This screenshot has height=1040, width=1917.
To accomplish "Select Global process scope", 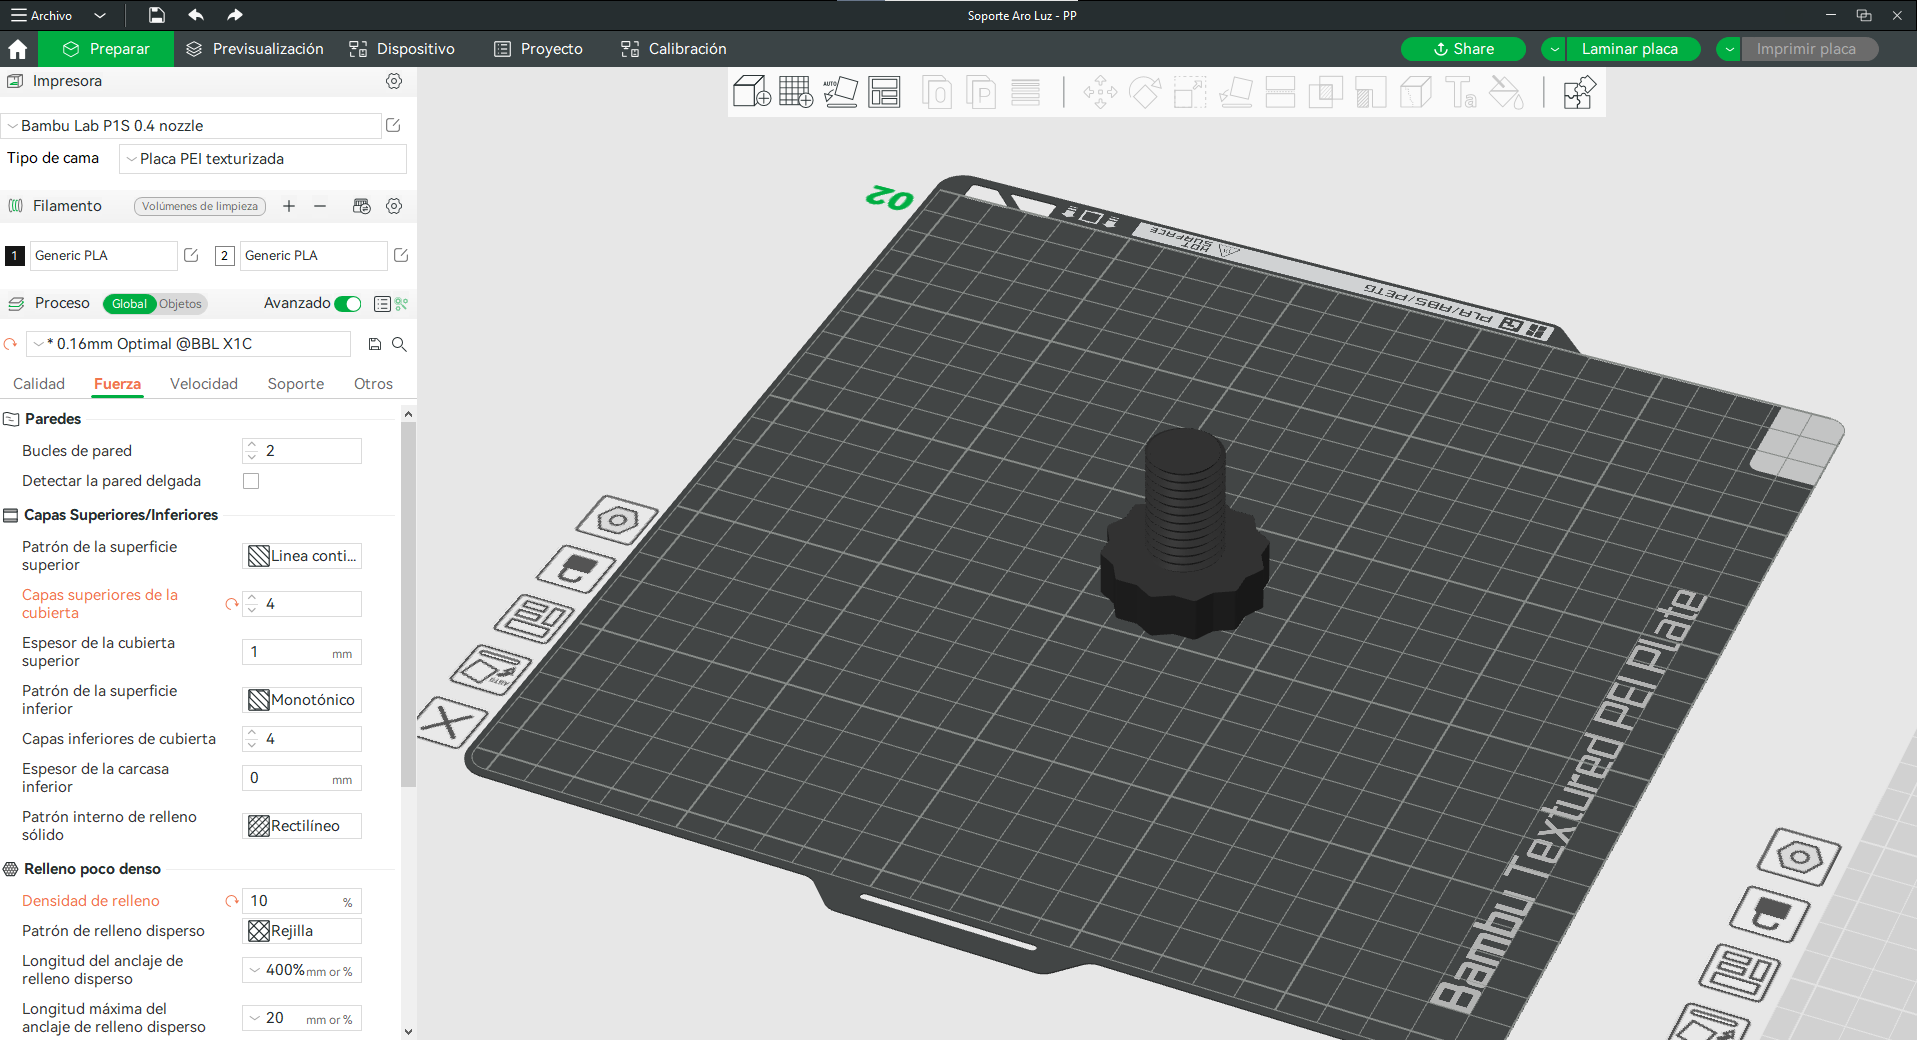I will pyautogui.click(x=129, y=304).
